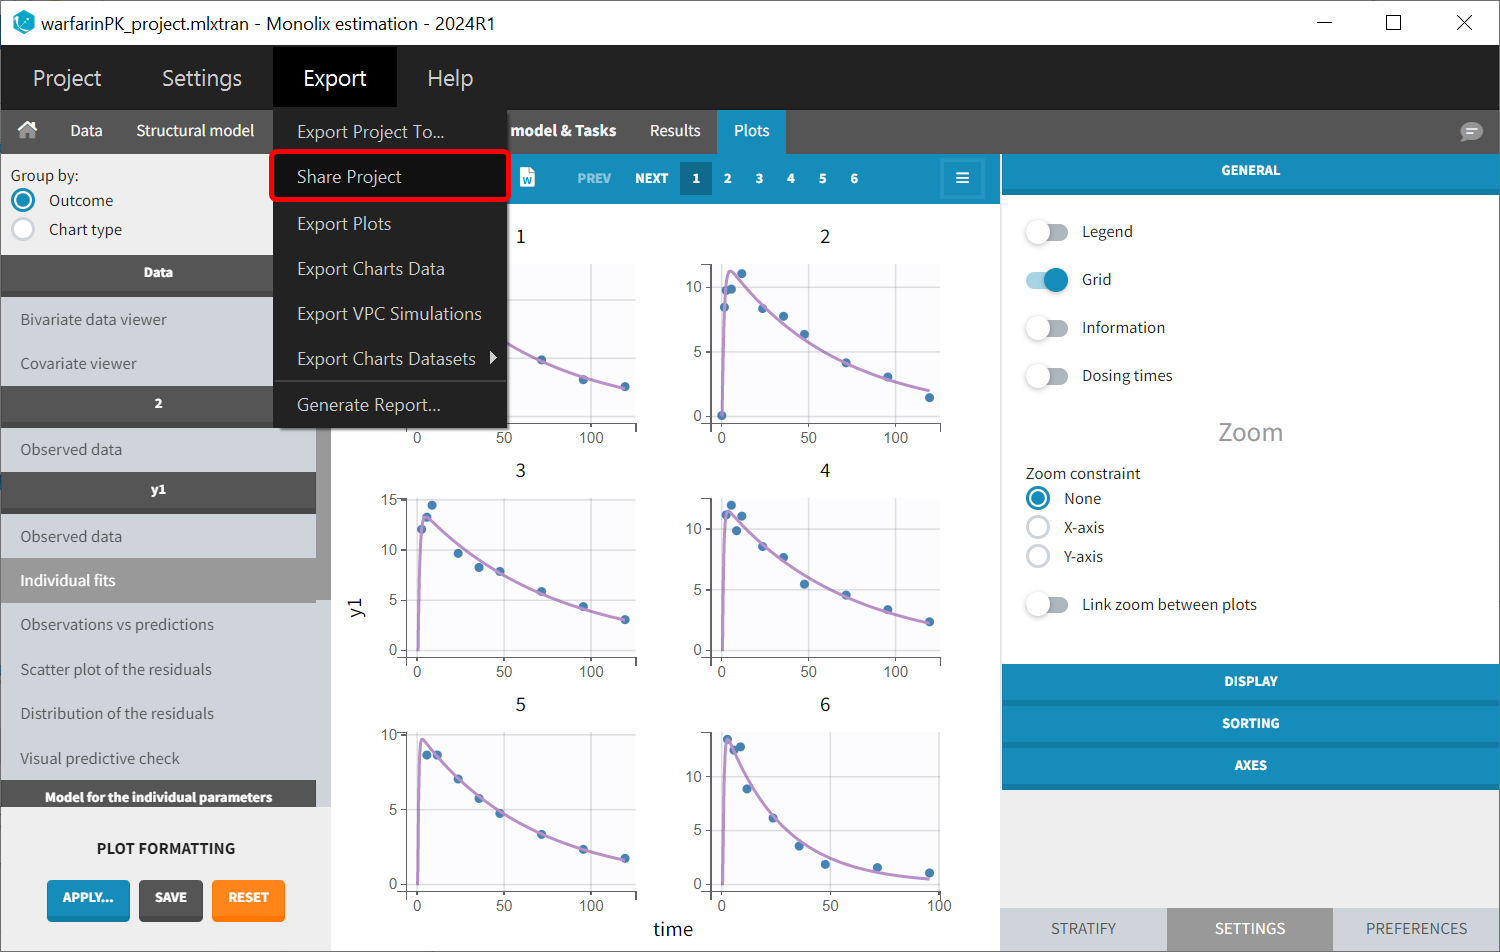Enable the Dosing times toggle
This screenshot has width=1500, height=952.
1047,376
